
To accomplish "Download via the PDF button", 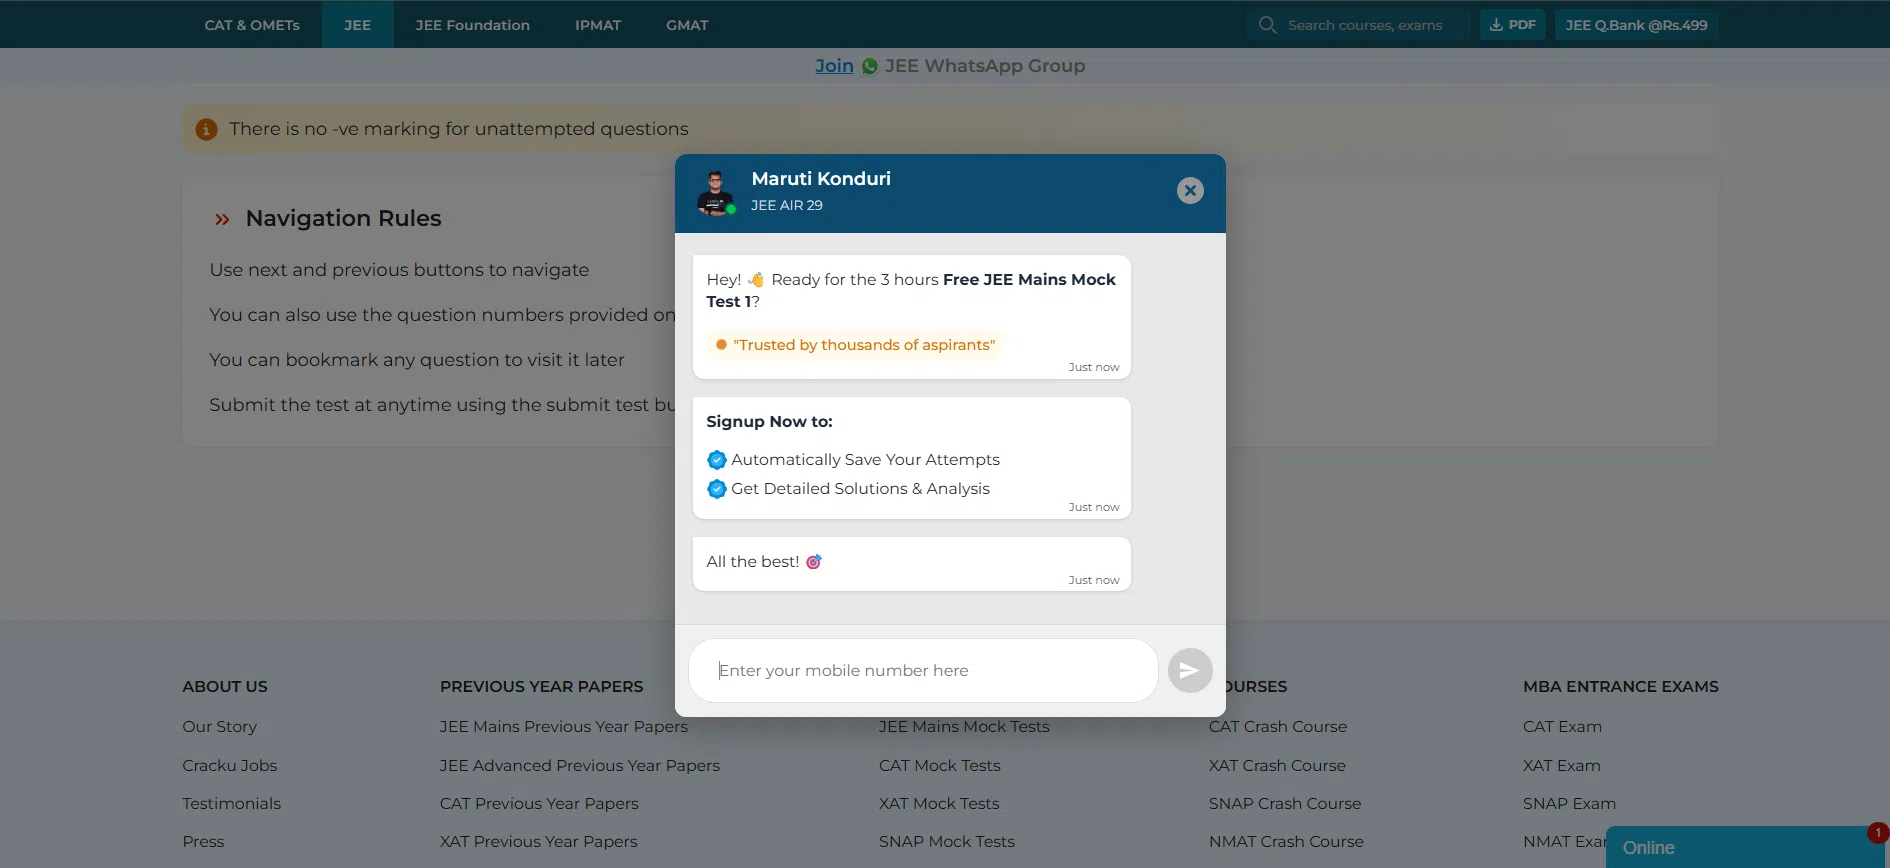I will coord(1513,25).
